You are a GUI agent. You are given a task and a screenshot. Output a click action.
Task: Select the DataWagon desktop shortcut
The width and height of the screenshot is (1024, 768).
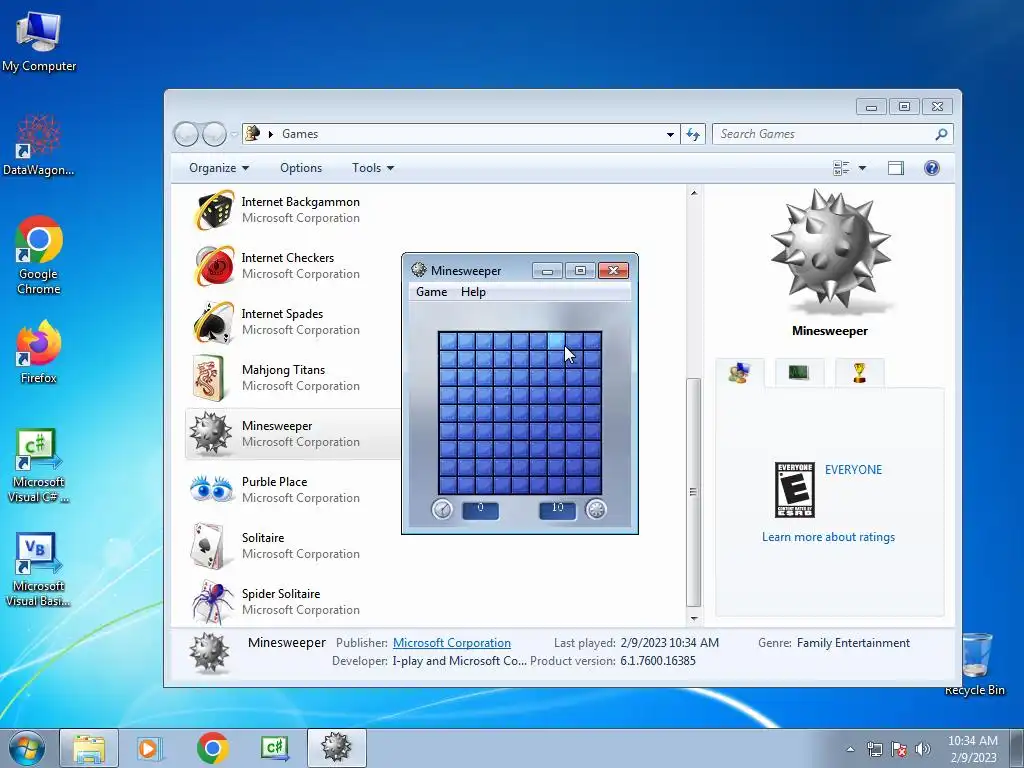(x=39, y=146)
